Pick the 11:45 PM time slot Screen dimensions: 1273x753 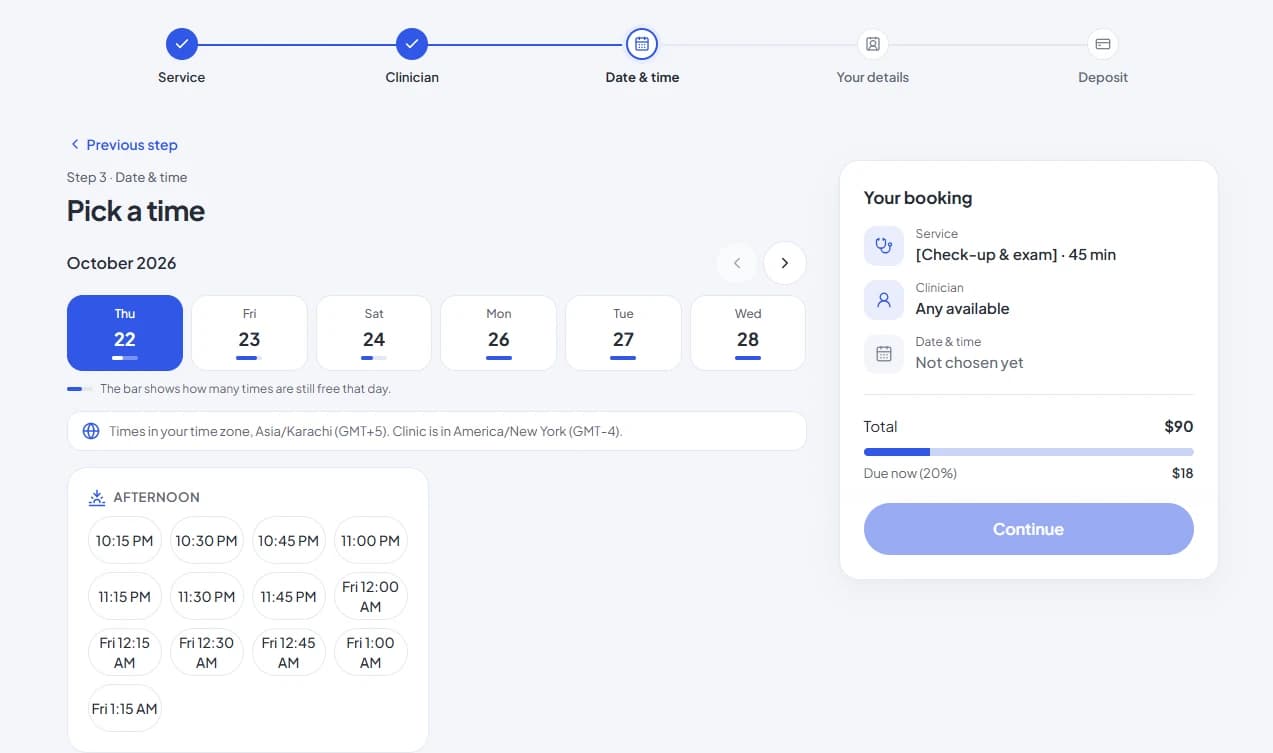[289, 597]
